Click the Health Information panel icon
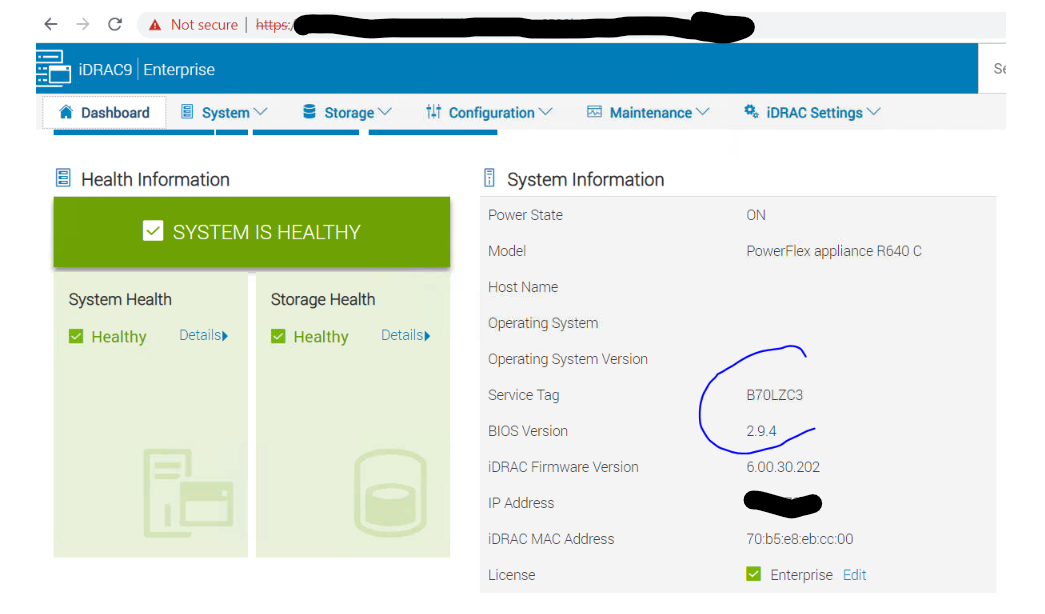Image resolution: width=1045 pixels, height=614 pixels. [65, 178]
